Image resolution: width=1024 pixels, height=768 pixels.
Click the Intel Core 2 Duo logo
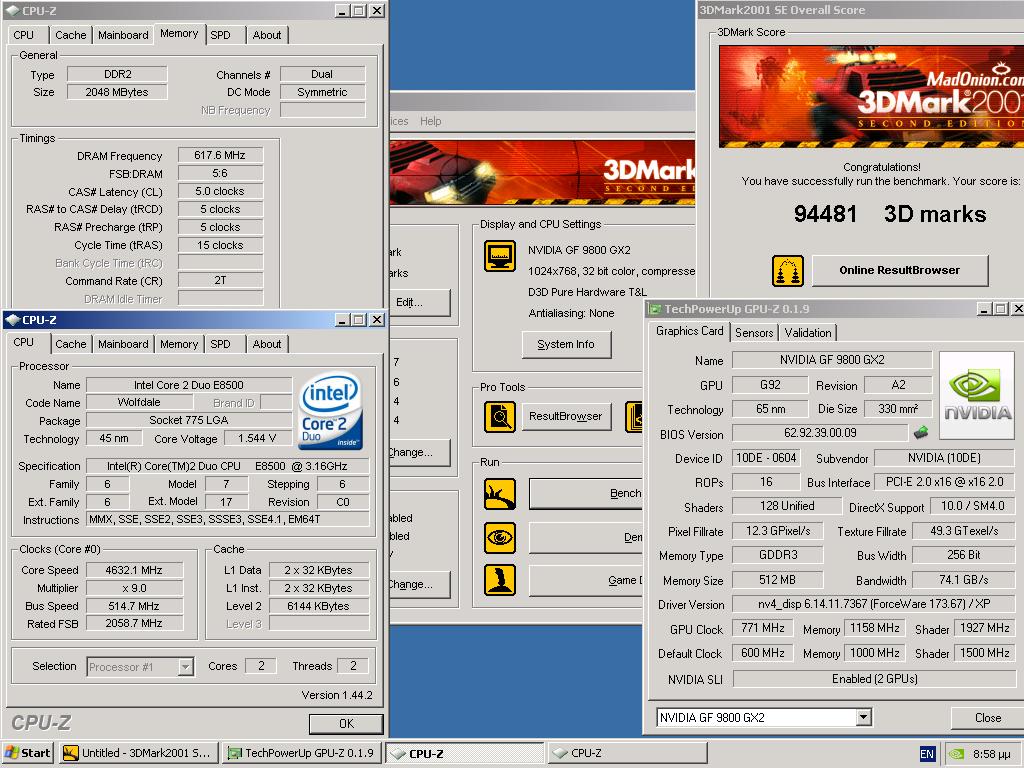(330, 411)
